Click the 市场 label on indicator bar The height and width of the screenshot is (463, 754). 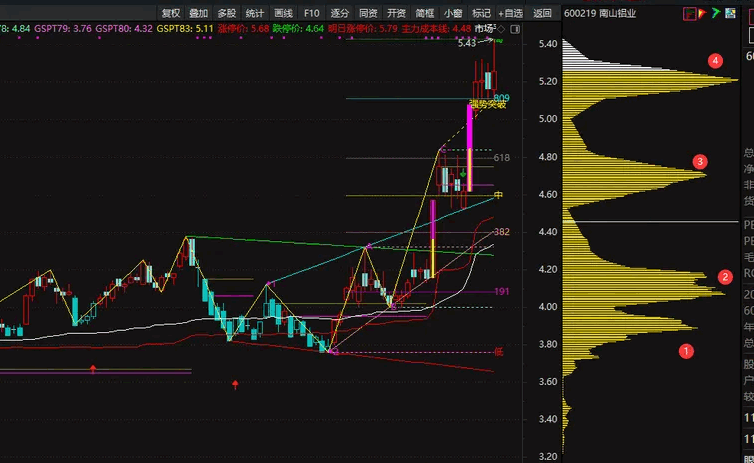point(485,29)
